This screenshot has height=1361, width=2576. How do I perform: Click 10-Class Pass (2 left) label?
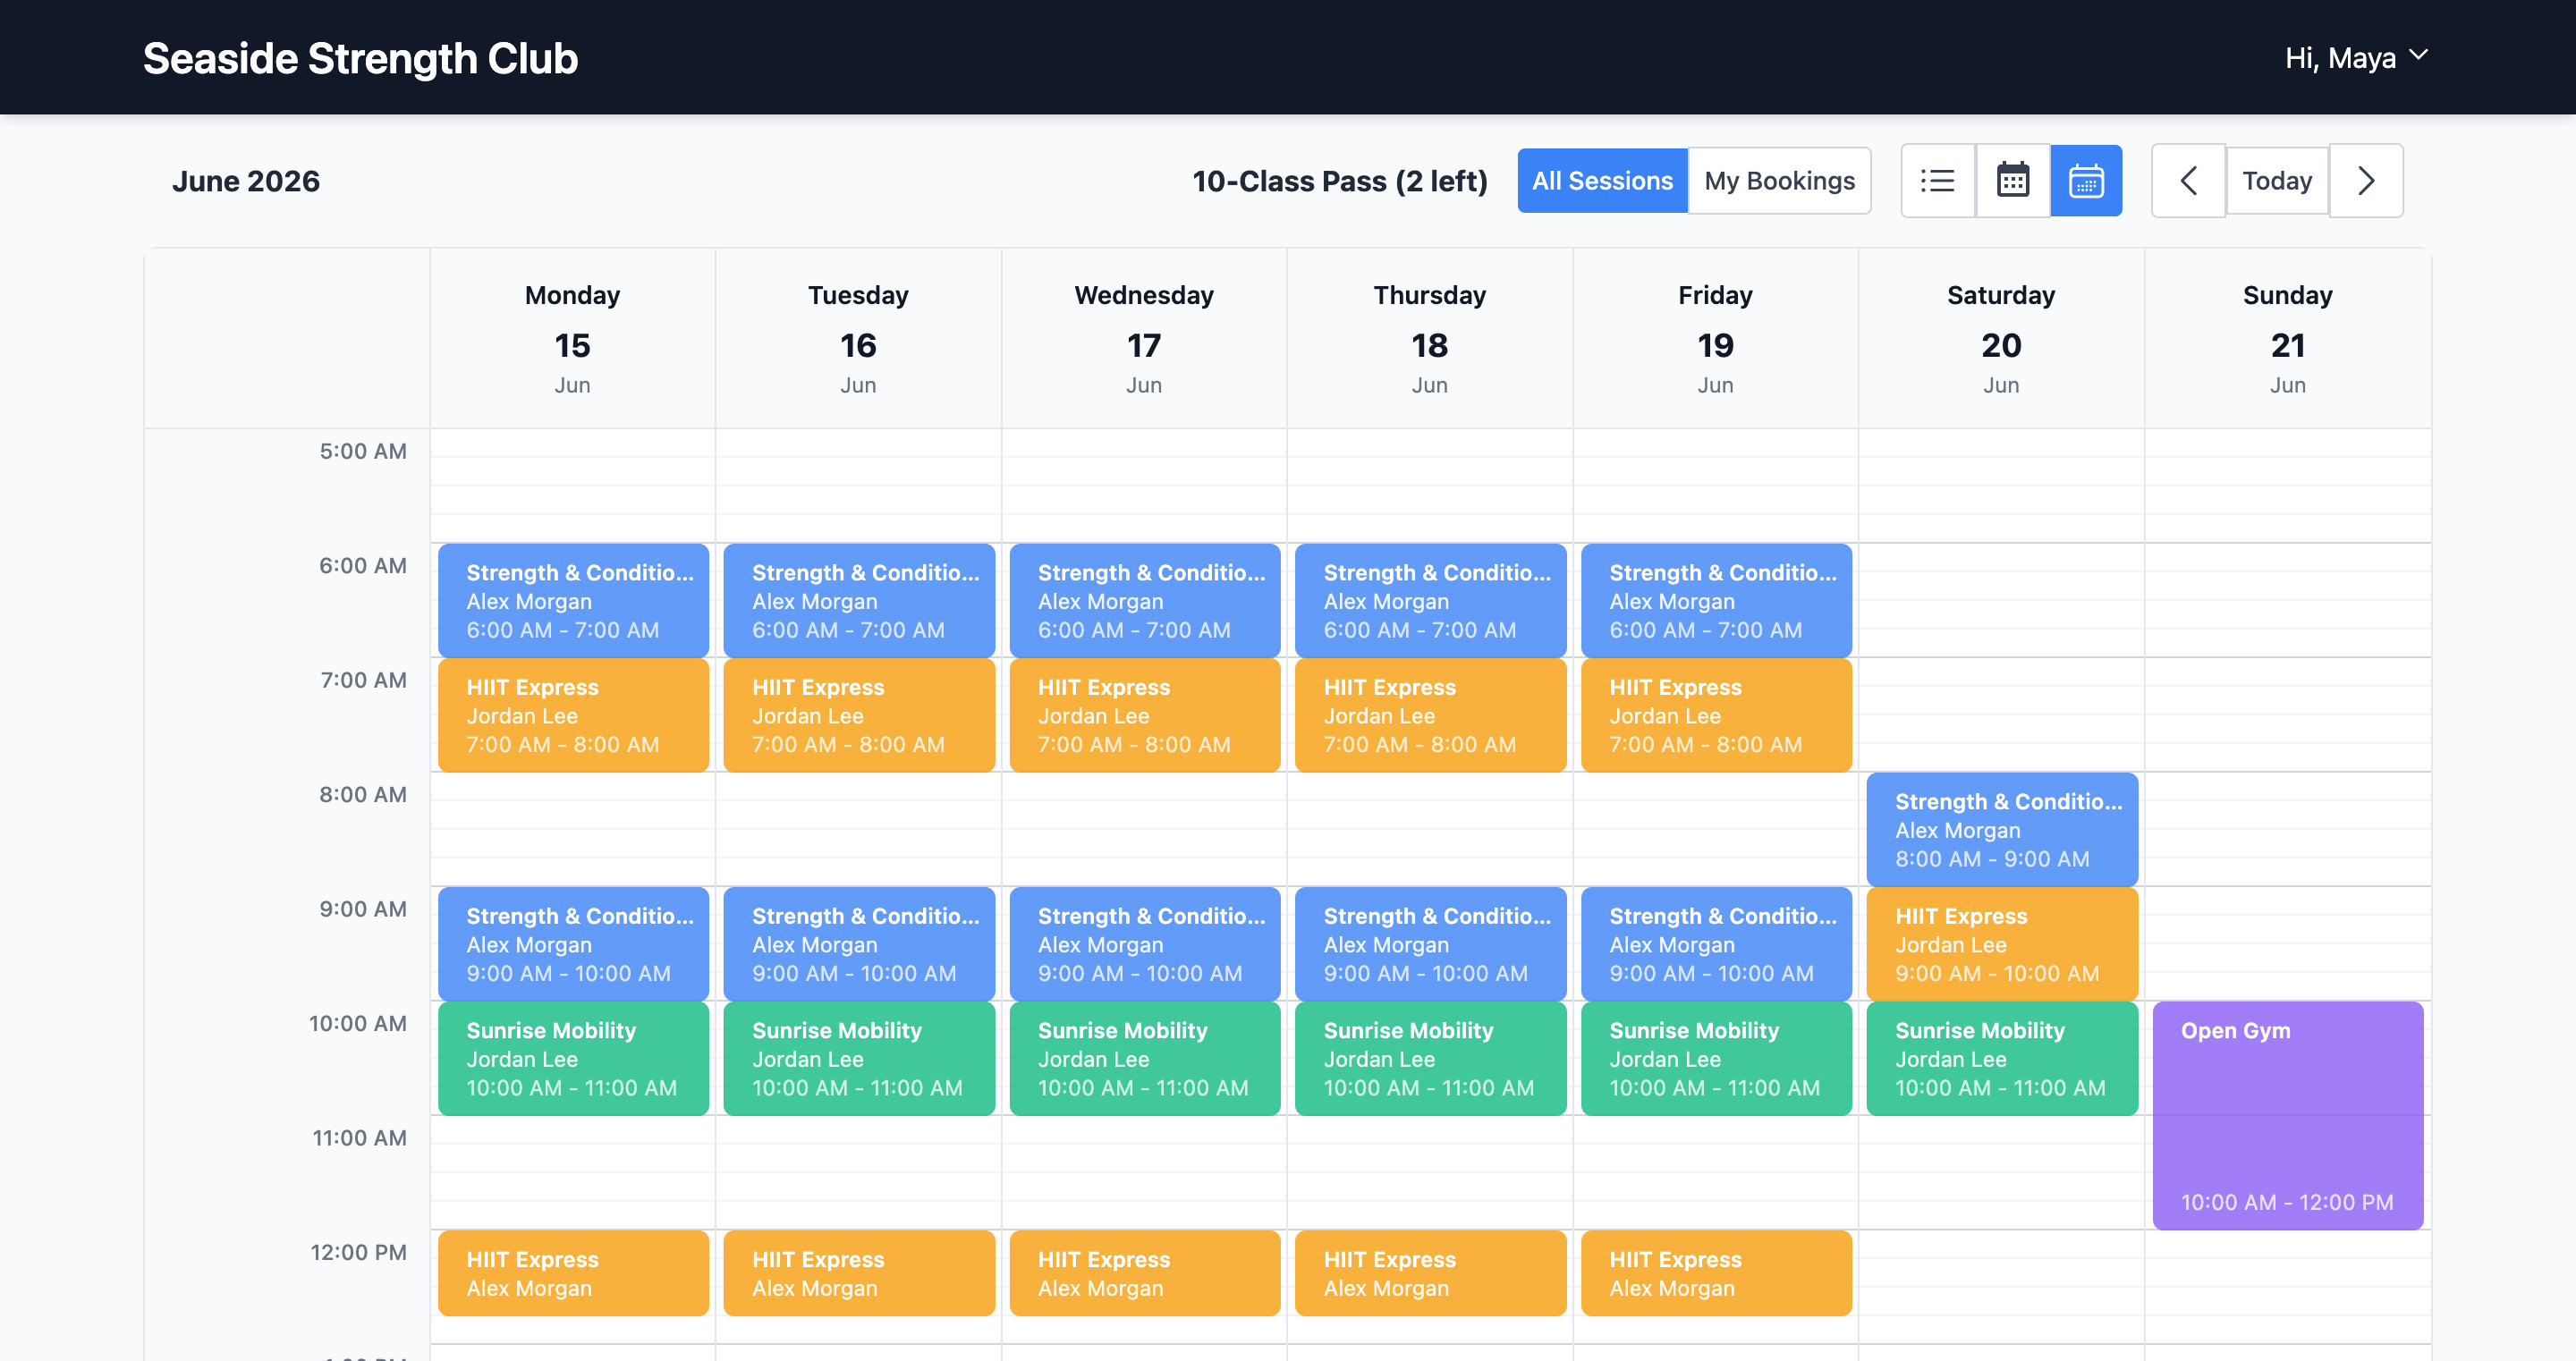[1339, 181]
